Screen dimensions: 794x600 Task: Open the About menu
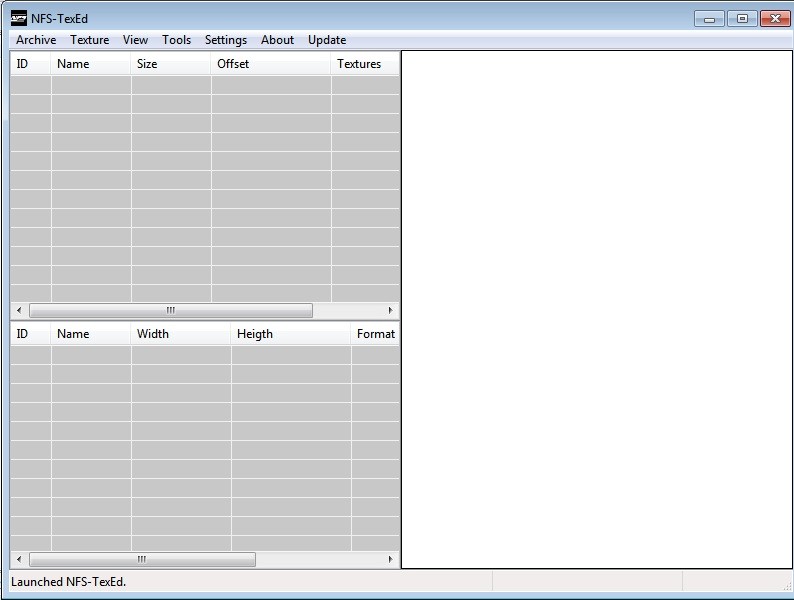coord(277,40)
